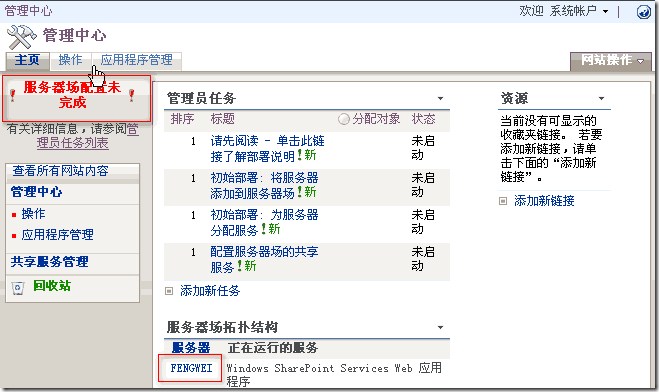Switch to the 操作 tab

coord(70,60)
